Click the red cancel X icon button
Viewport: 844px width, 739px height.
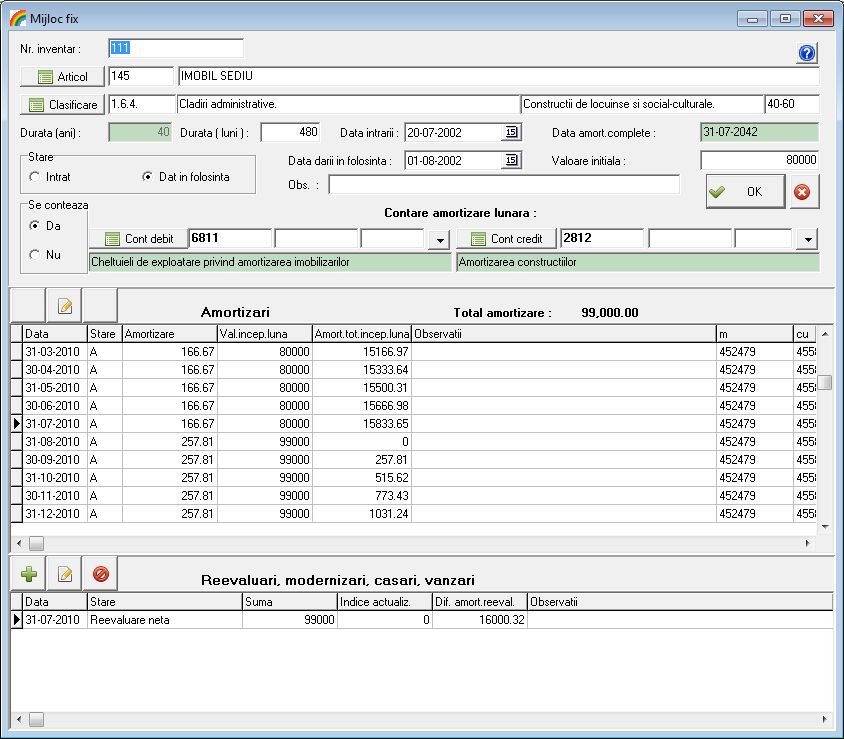coord(803,191)
